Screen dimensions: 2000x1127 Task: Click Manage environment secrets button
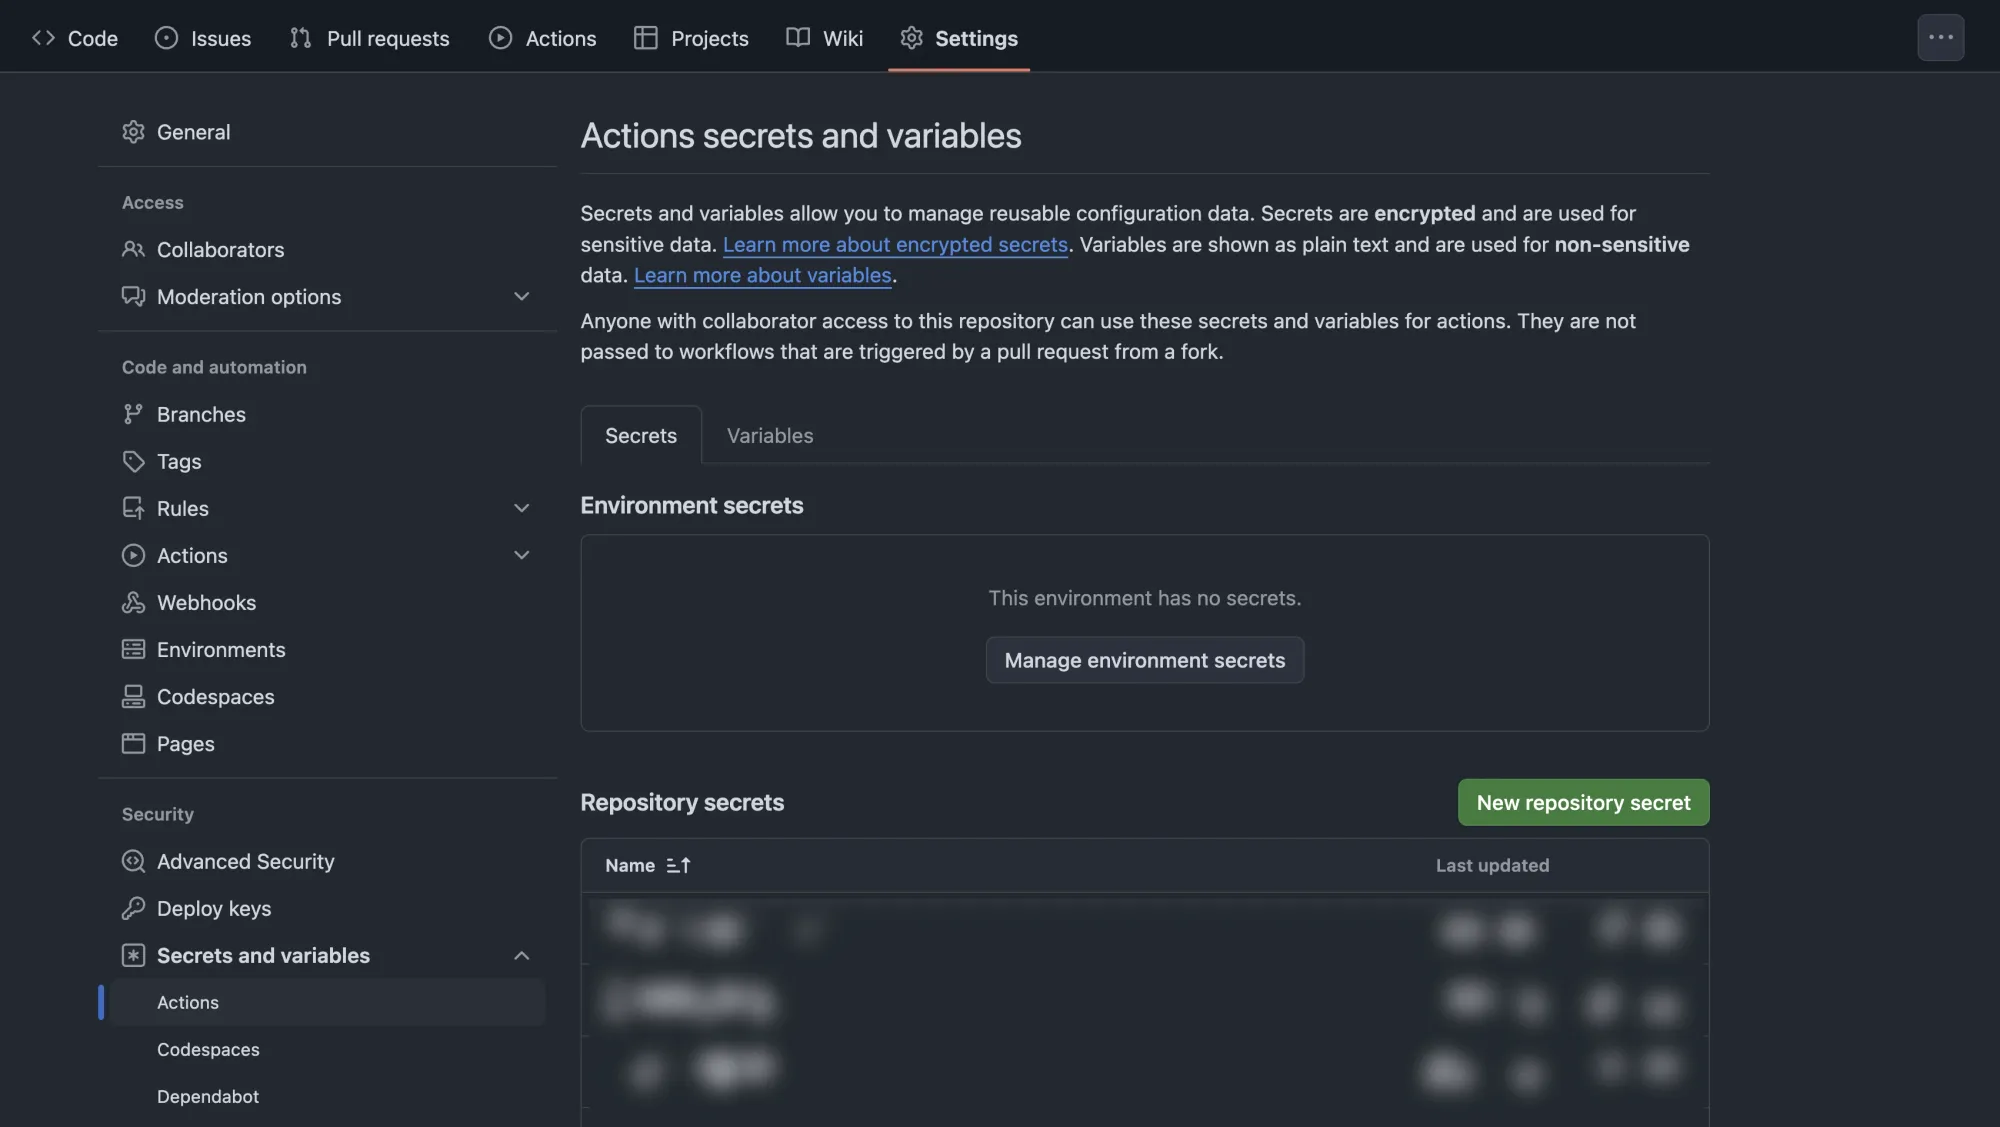tap(1144, 660)
